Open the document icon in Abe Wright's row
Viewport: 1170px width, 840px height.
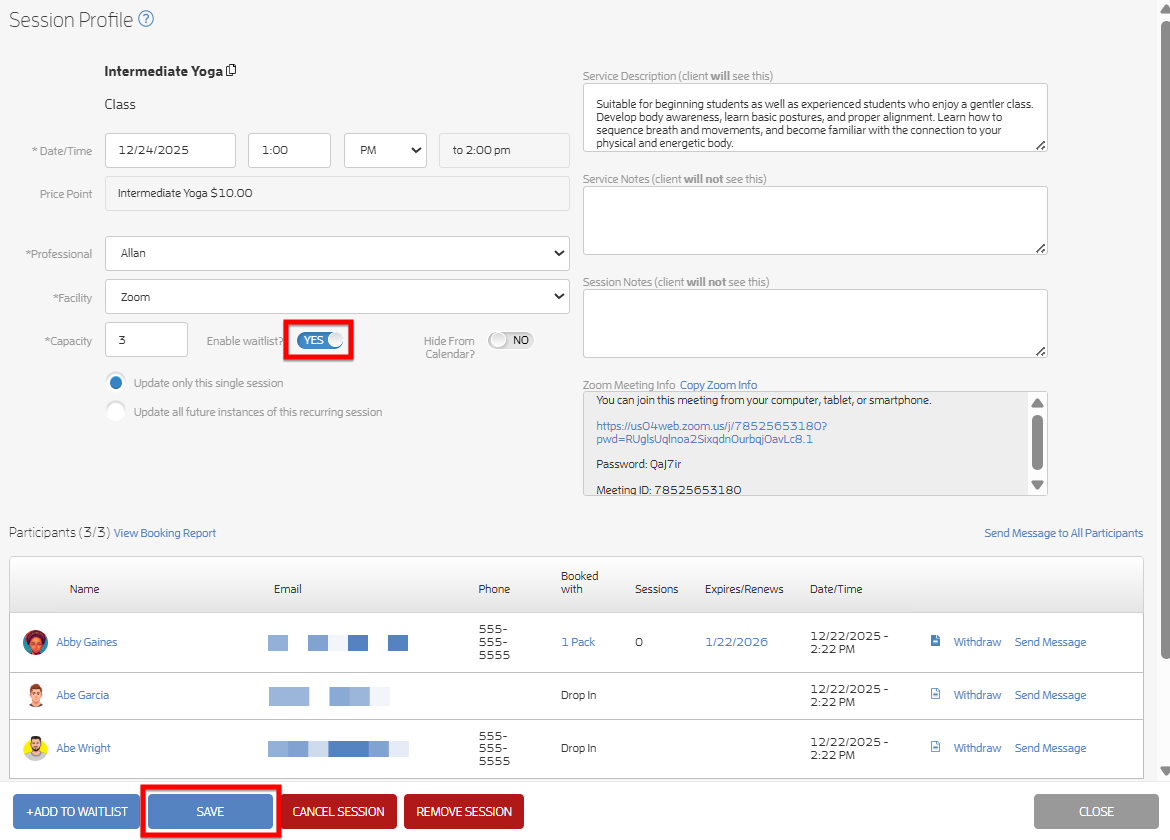point(935,747)
